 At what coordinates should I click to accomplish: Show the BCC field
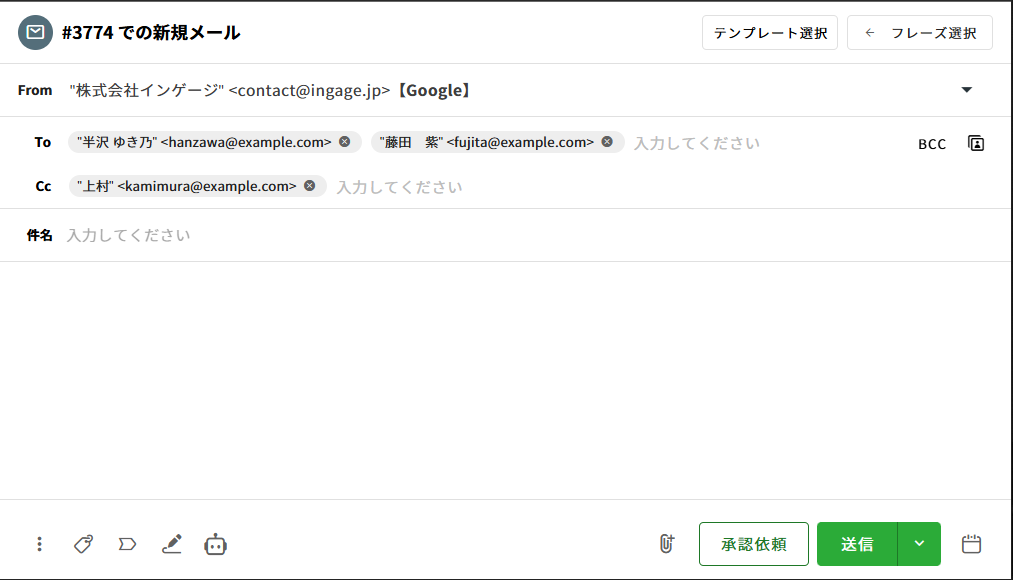click(x=932, y=144)
